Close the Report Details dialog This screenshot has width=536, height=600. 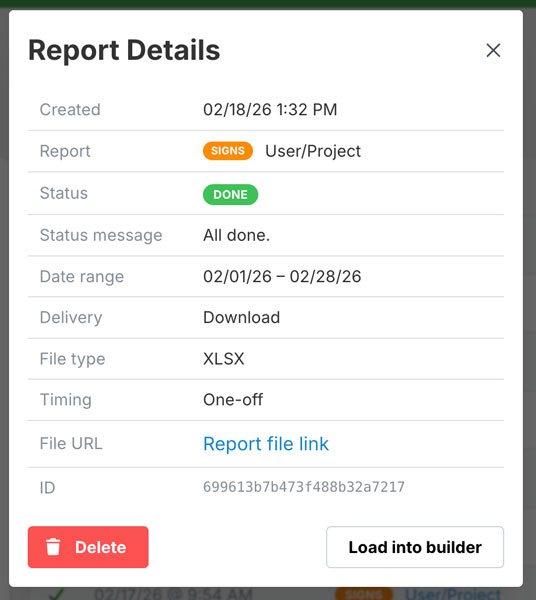[x=493, y=50]
